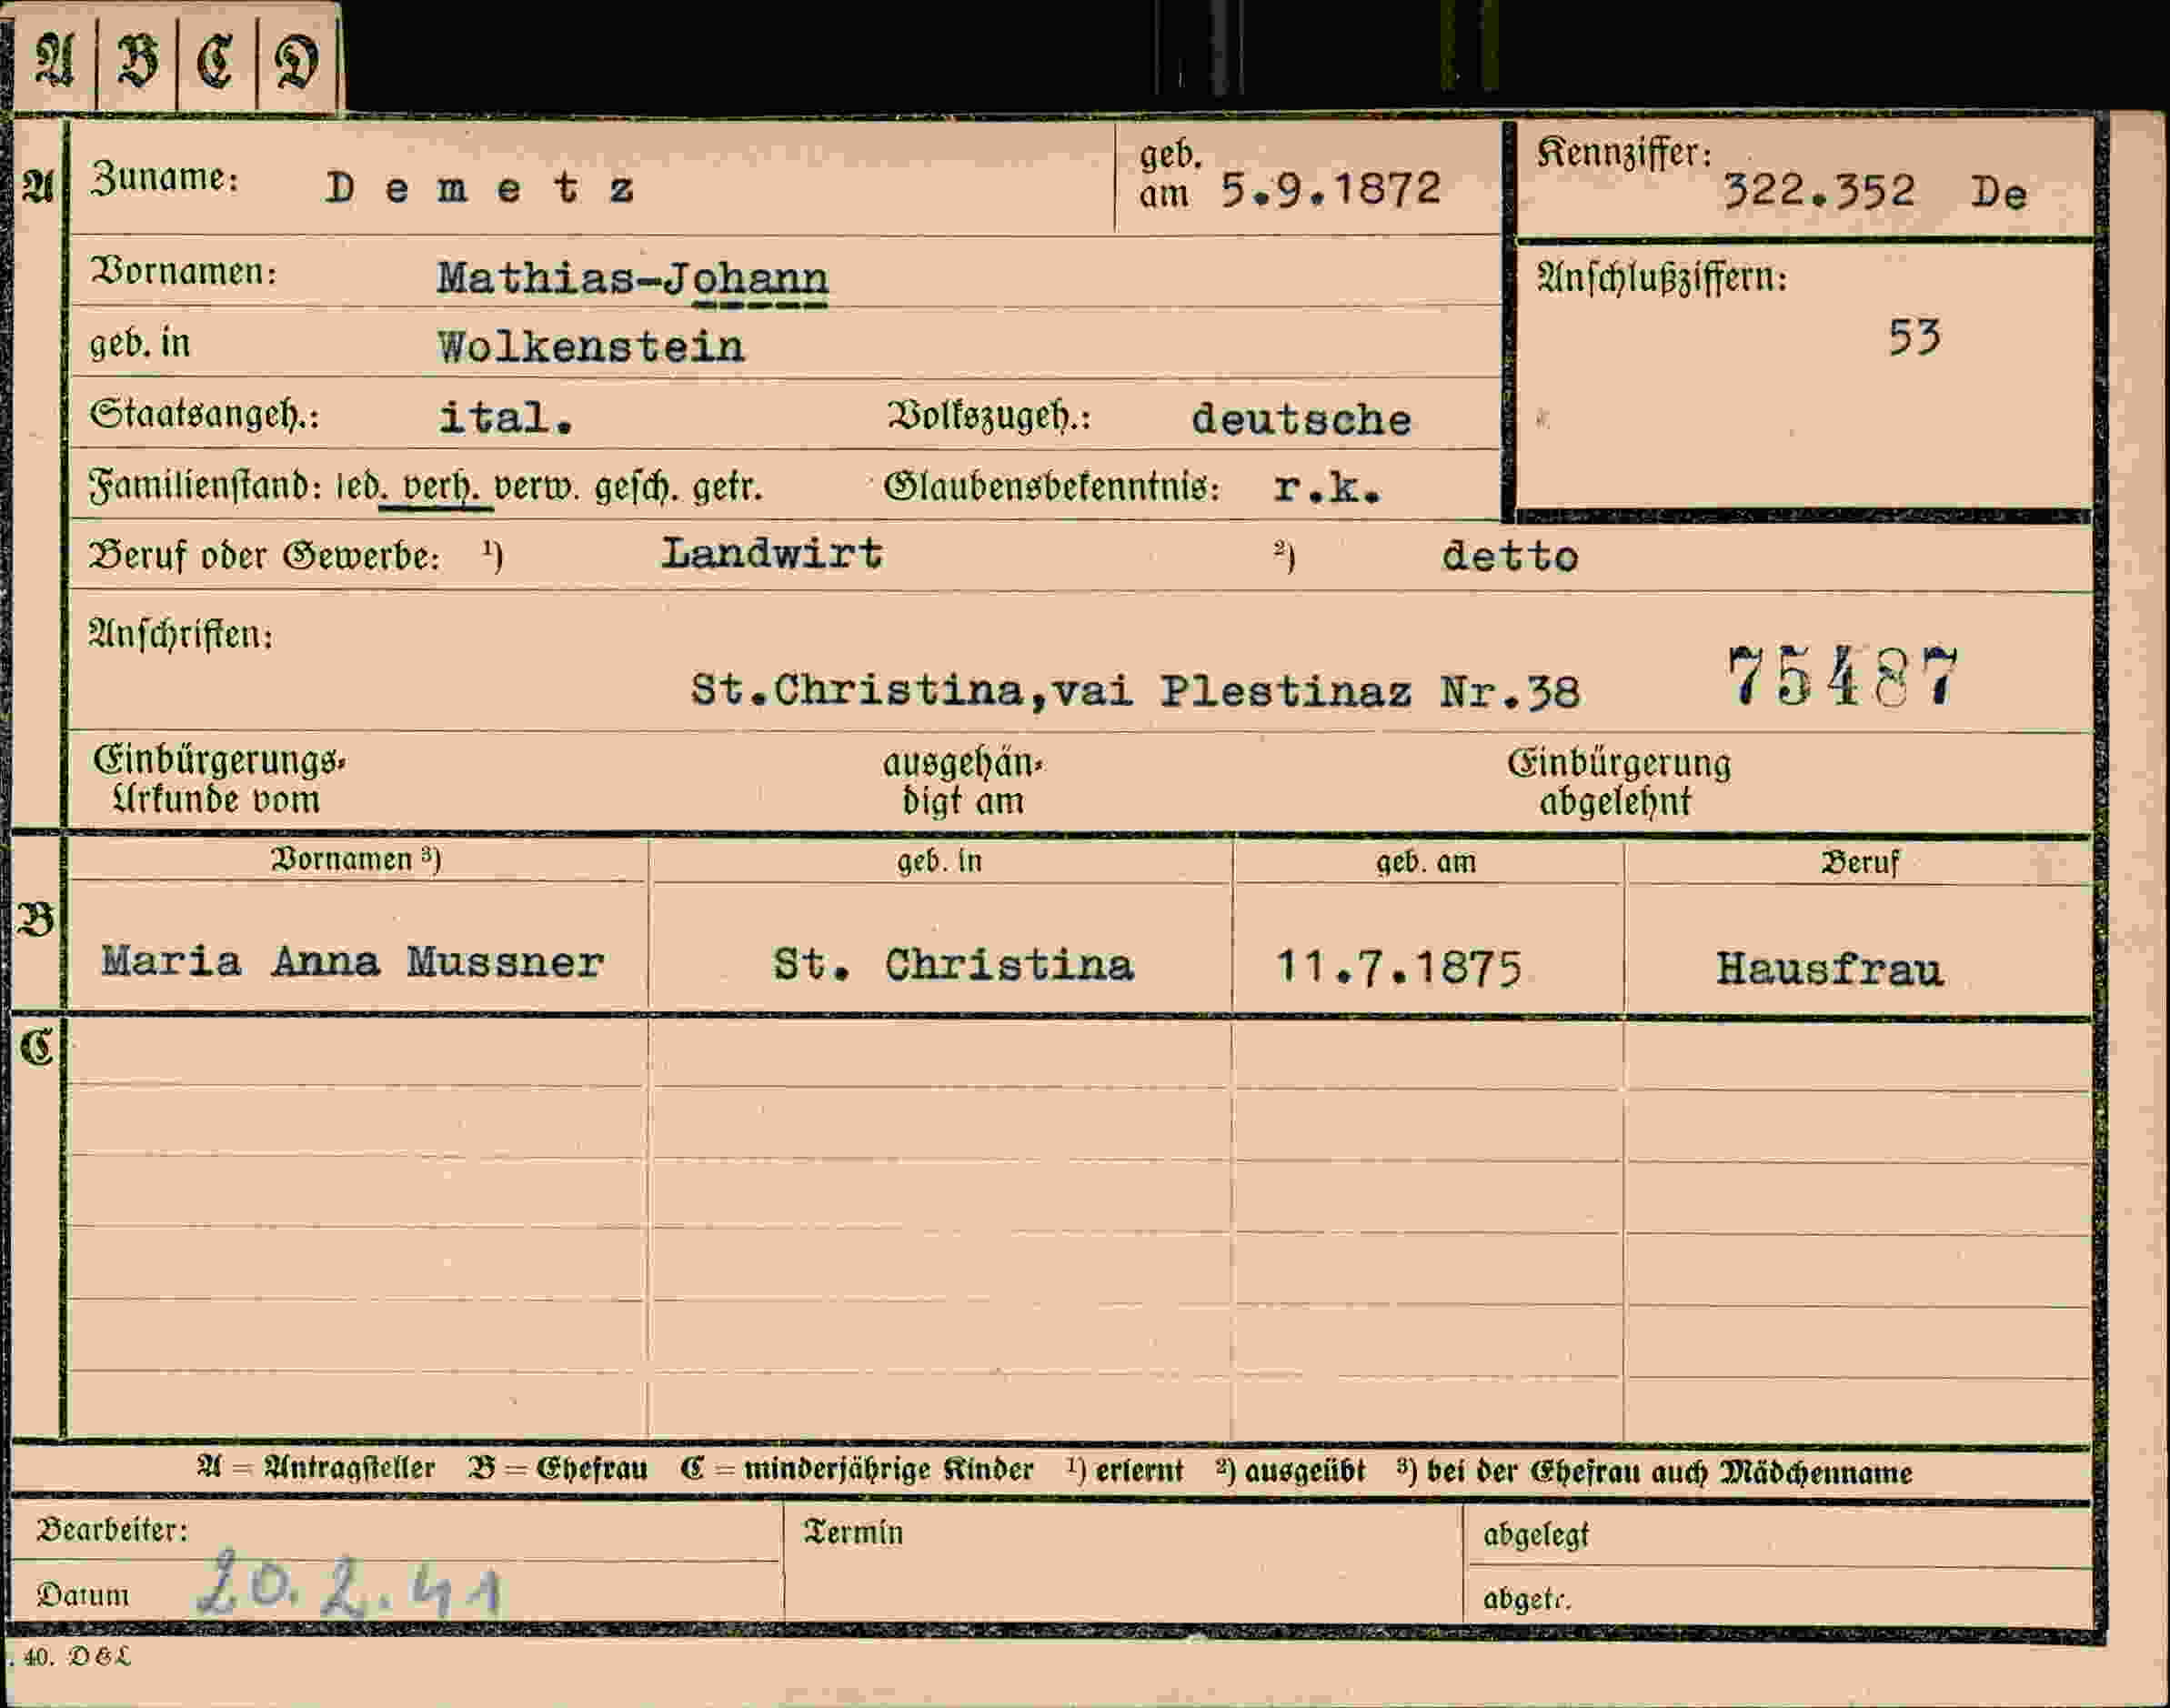Viewport: 2170px width, 1708px height.
Task: Click the index tab letter 'D'
Action: [x=297, y=61]
